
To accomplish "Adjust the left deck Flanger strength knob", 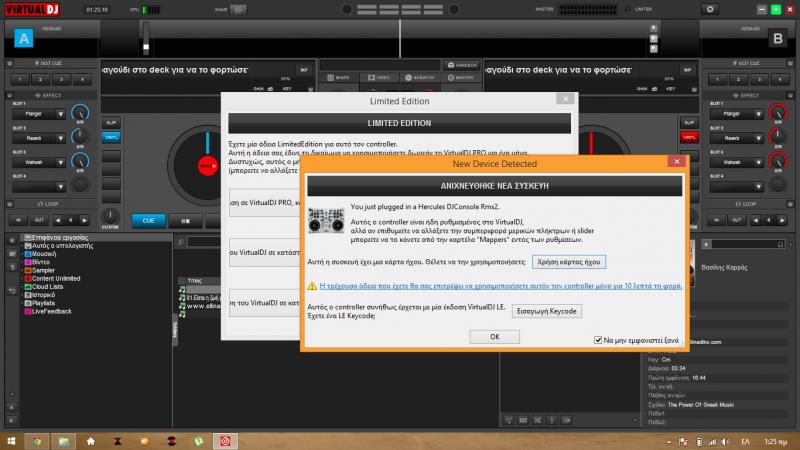I will pos(80,113).
